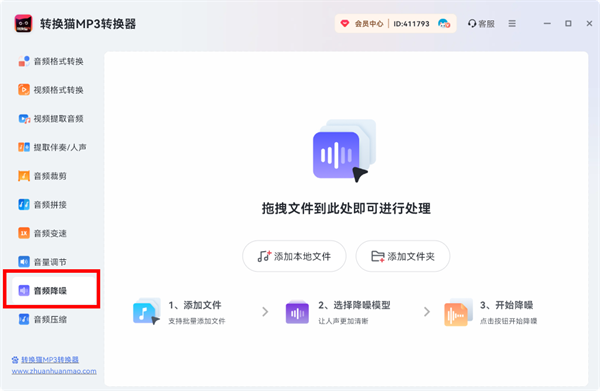Open the user avatar profile icon
Viewport: 600px width, 391px height.
pyautogui.click(x=444, y=24)
